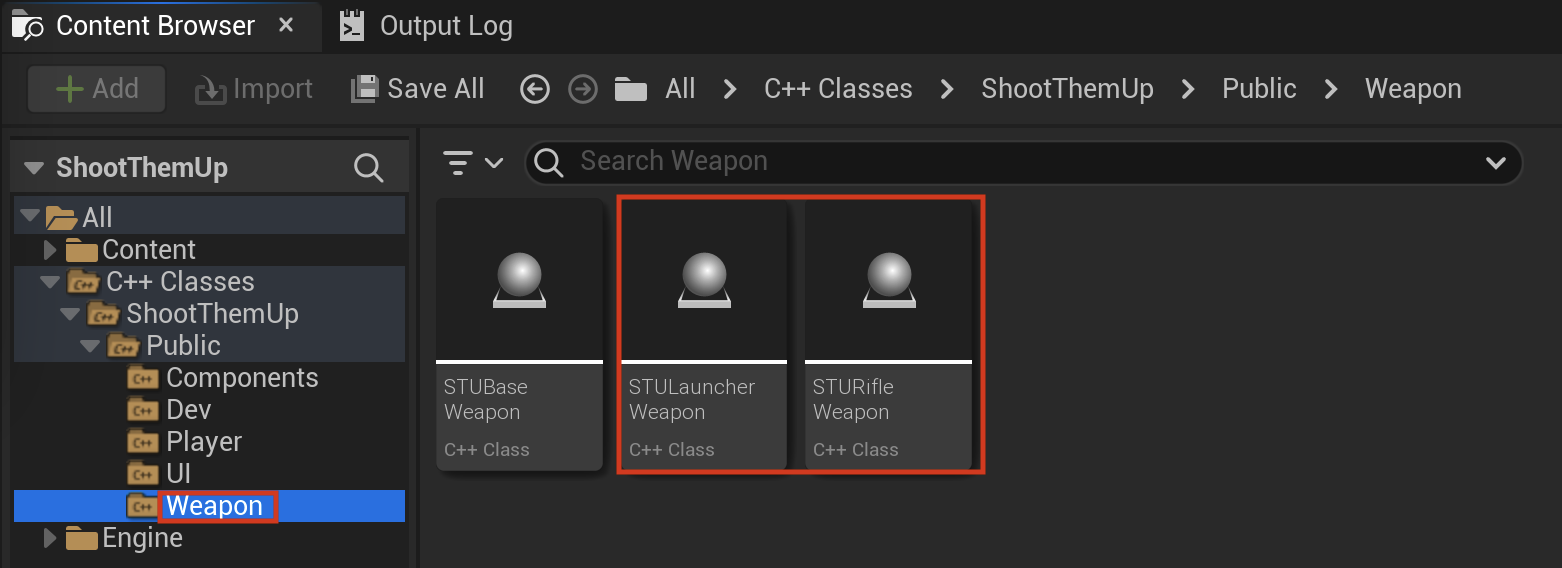1562x568 pixels.
Task: Expand the Engine folder tree arrow
Action: coord(51,538)
